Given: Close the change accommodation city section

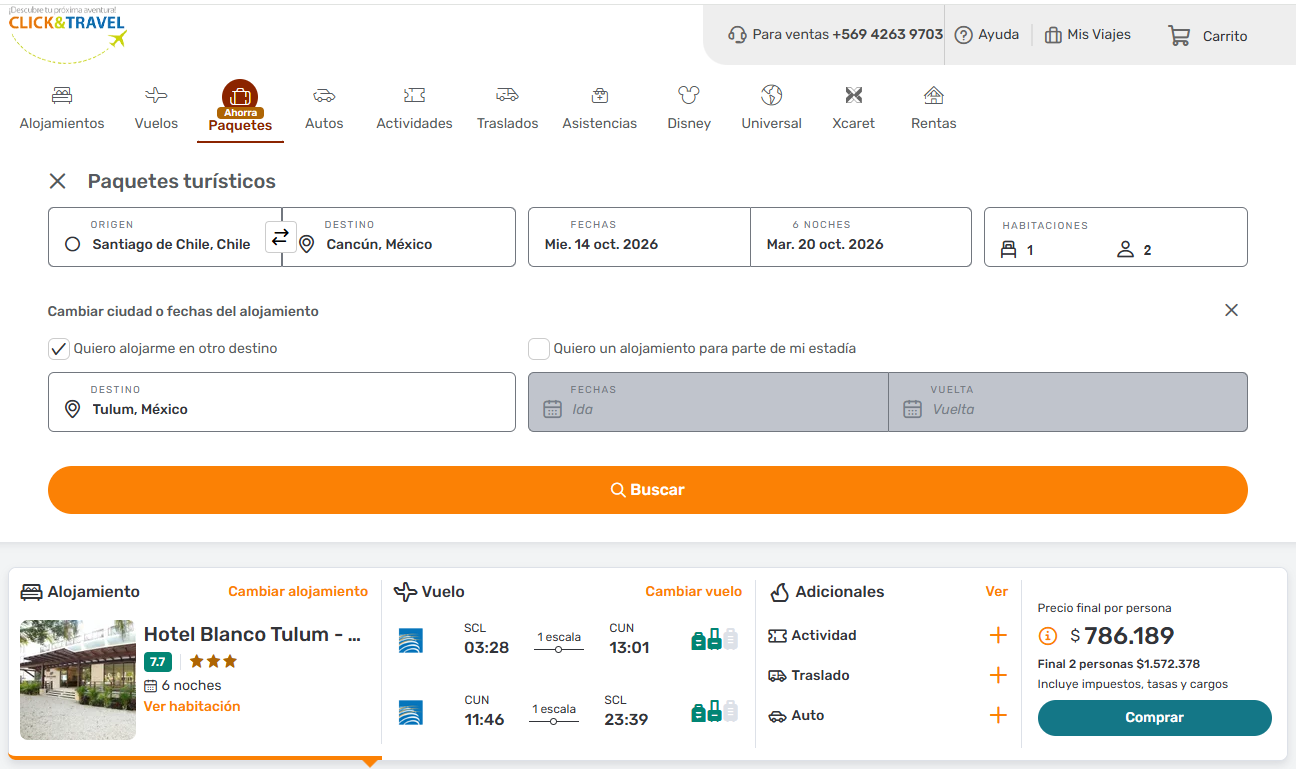Looking at the screenshot, I should pyautogui.click(x=1231, y=310).
